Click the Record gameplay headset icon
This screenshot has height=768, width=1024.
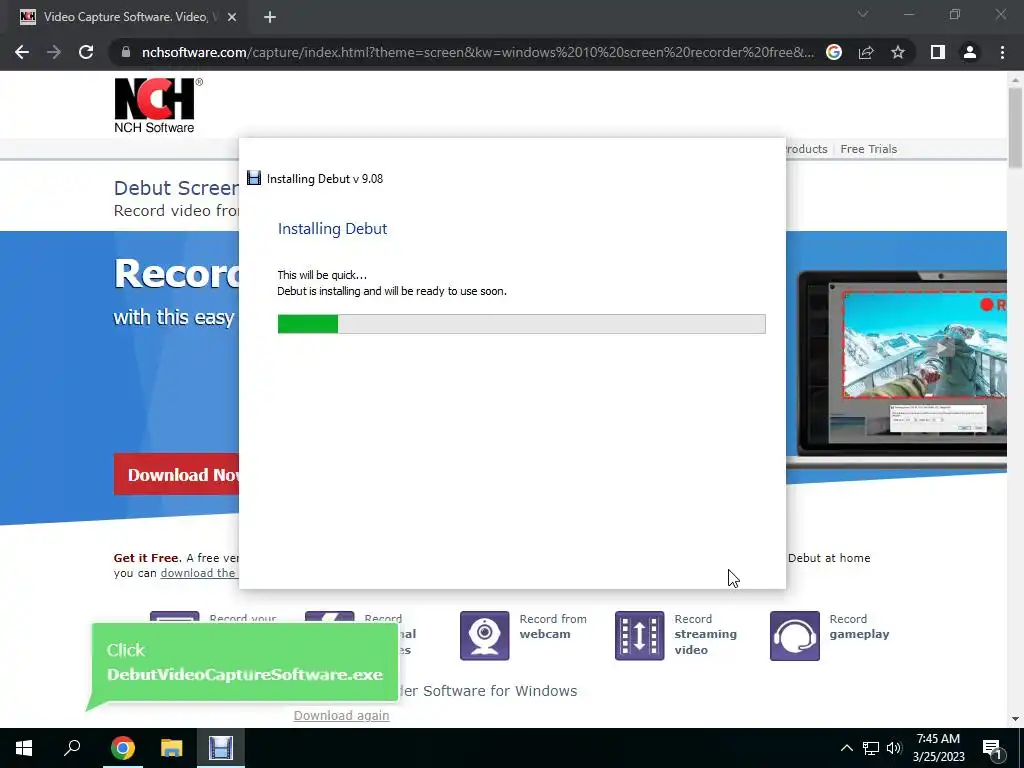point(795,635)
